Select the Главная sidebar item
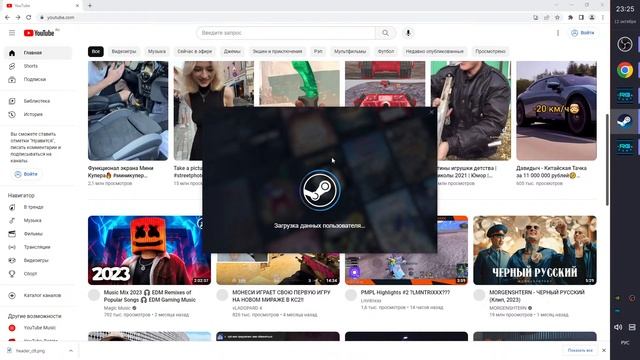This screenshot has width=640, height=360. [x=38, y=53]
